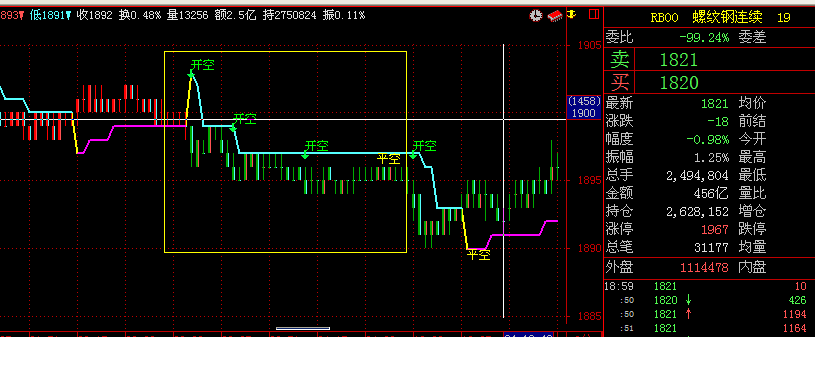Click the 量13256 volume value
The image size is (815, 384).
[x=187, y=16]
